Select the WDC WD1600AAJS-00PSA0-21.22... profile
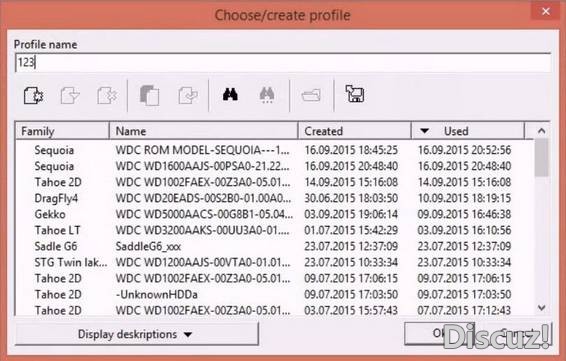 [203, 166]
